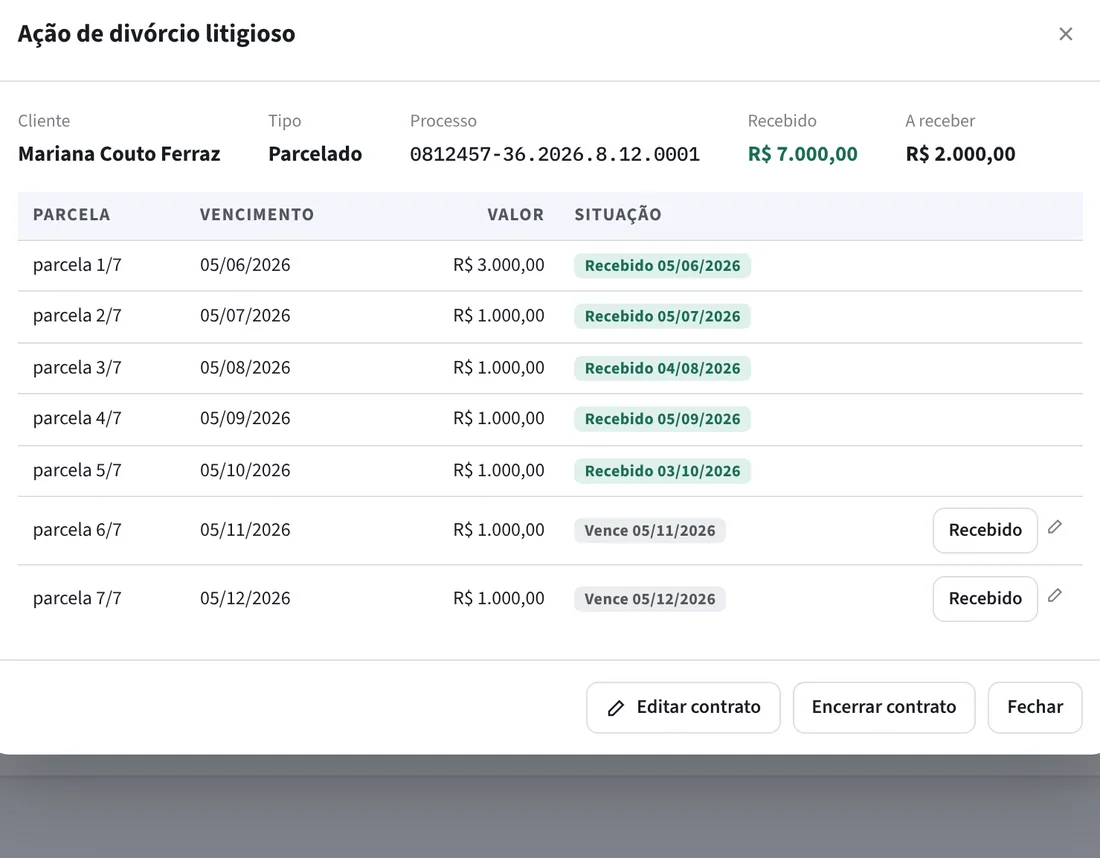The height and width of the screenshot is (858, 1100).
Task: Click the SITUAÇÃO column header
Action: [x=618, y=215]
